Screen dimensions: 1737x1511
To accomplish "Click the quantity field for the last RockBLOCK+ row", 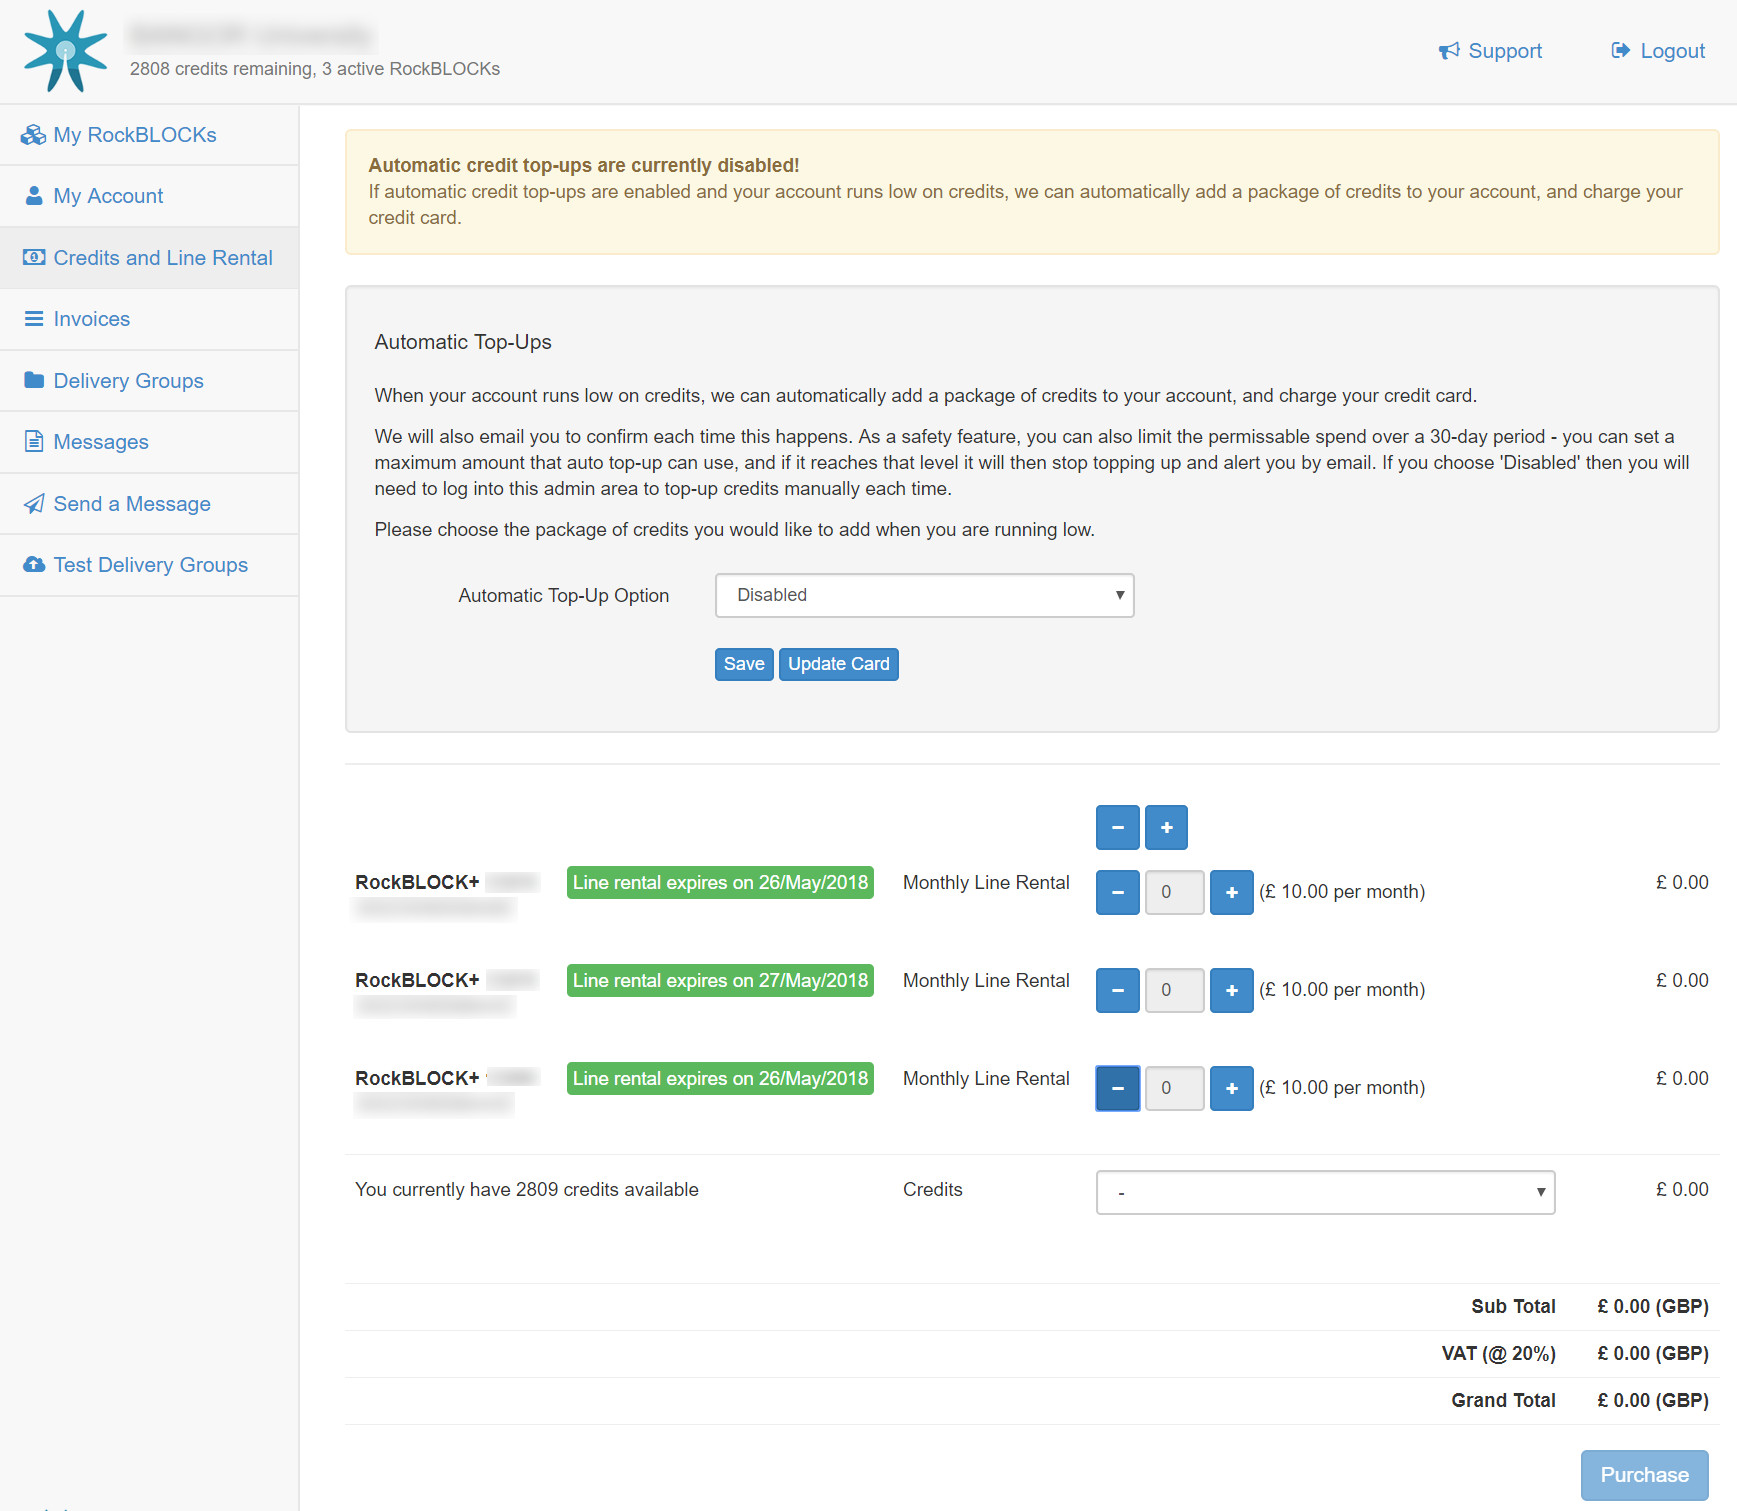I will click(x=1174, y=1088).
